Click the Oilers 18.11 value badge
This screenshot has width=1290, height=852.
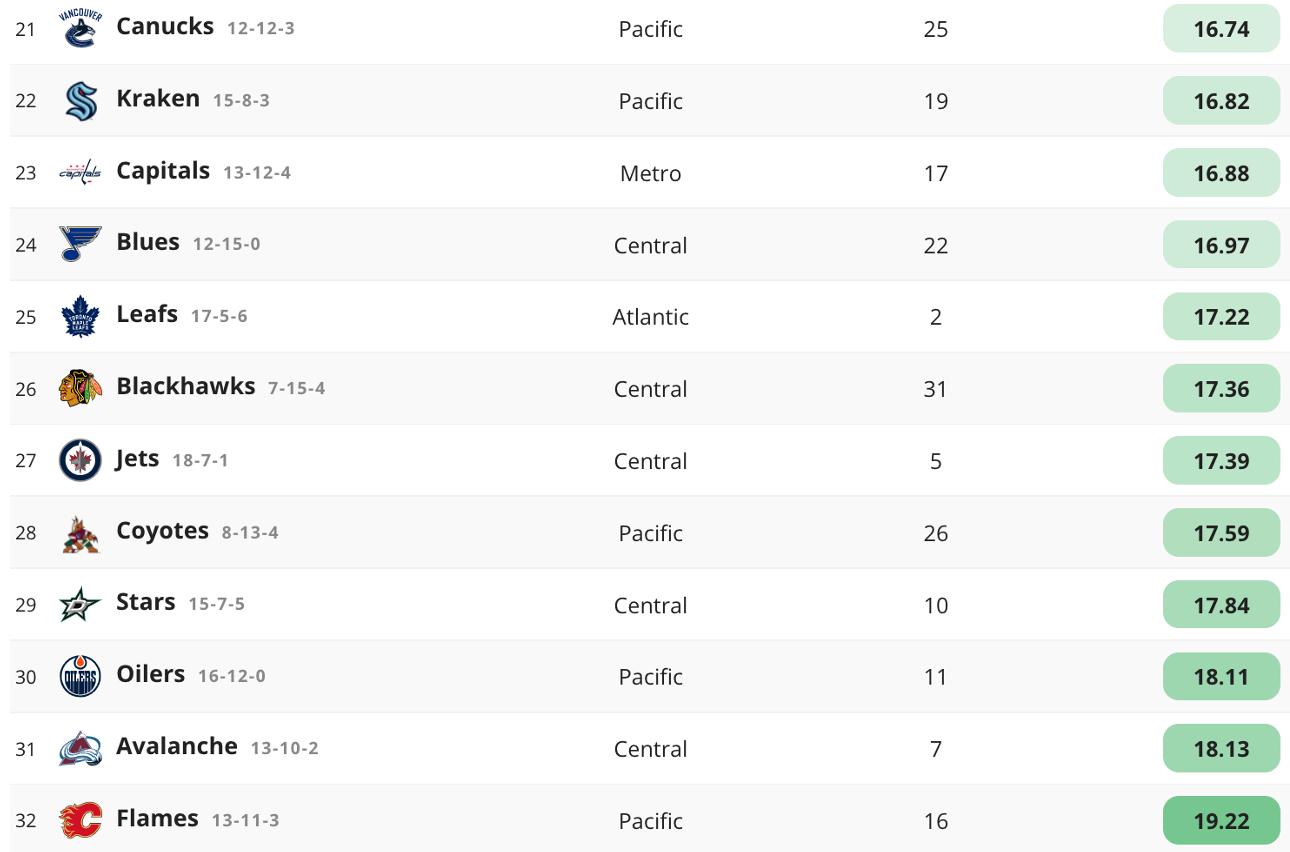[x=1221, y=677]
